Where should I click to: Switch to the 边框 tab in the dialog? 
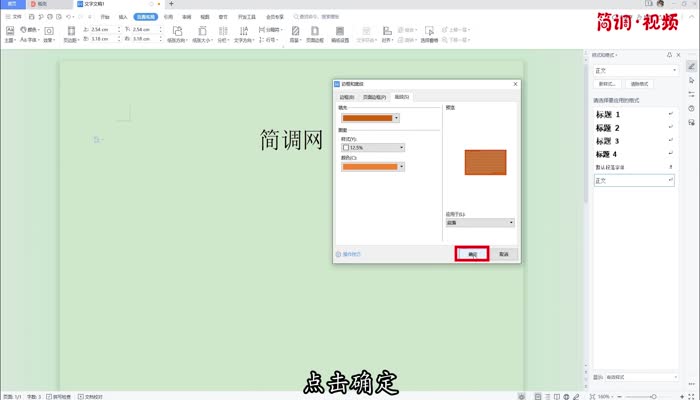[349, 97]
